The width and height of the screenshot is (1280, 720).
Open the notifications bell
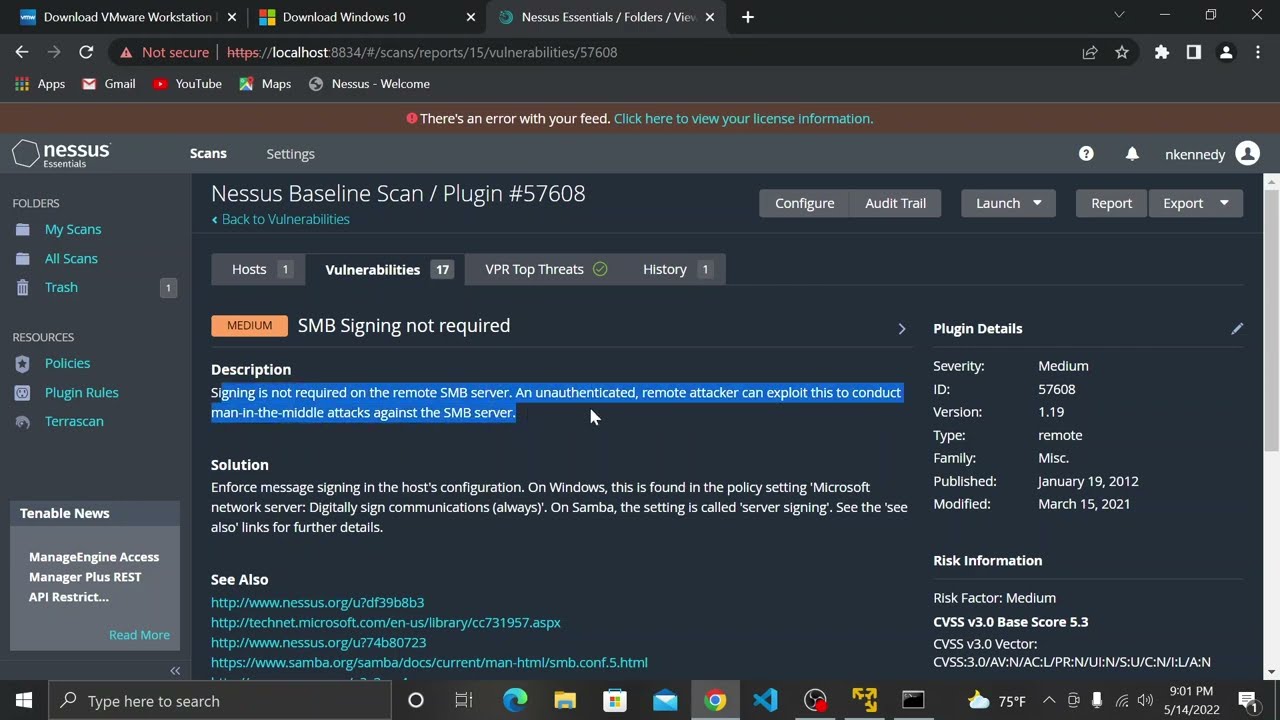pyautogui.click(x=1132, y=154)
